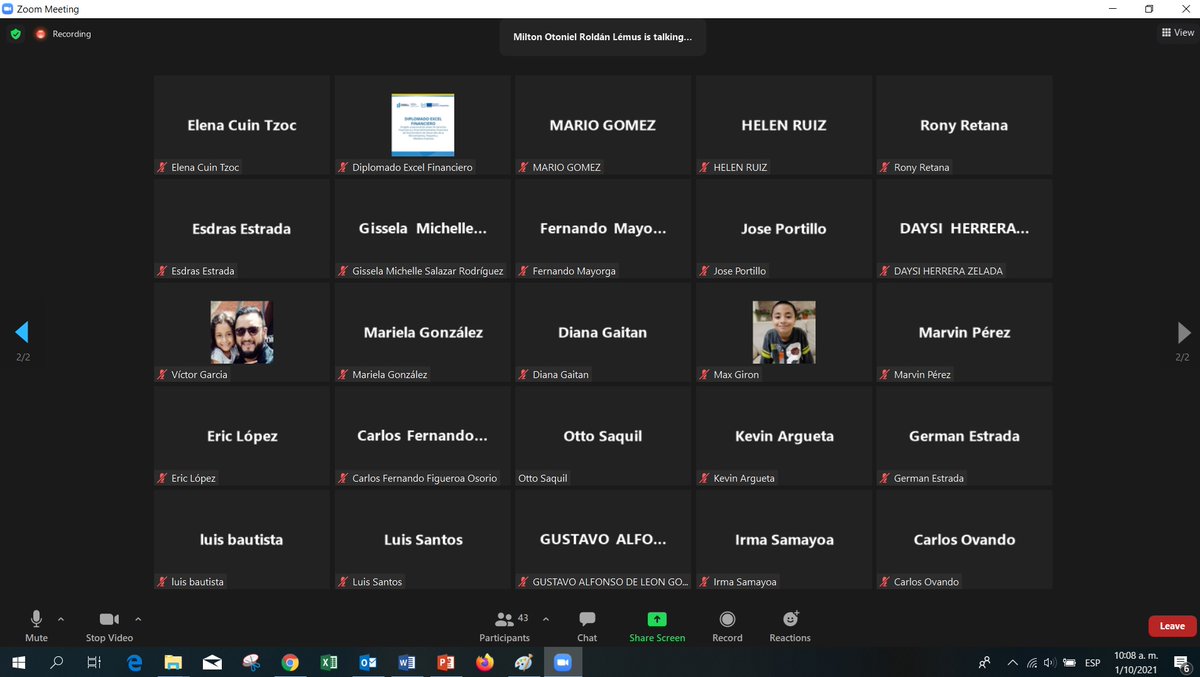Select Víctor García's profile photo

(241, 332)
